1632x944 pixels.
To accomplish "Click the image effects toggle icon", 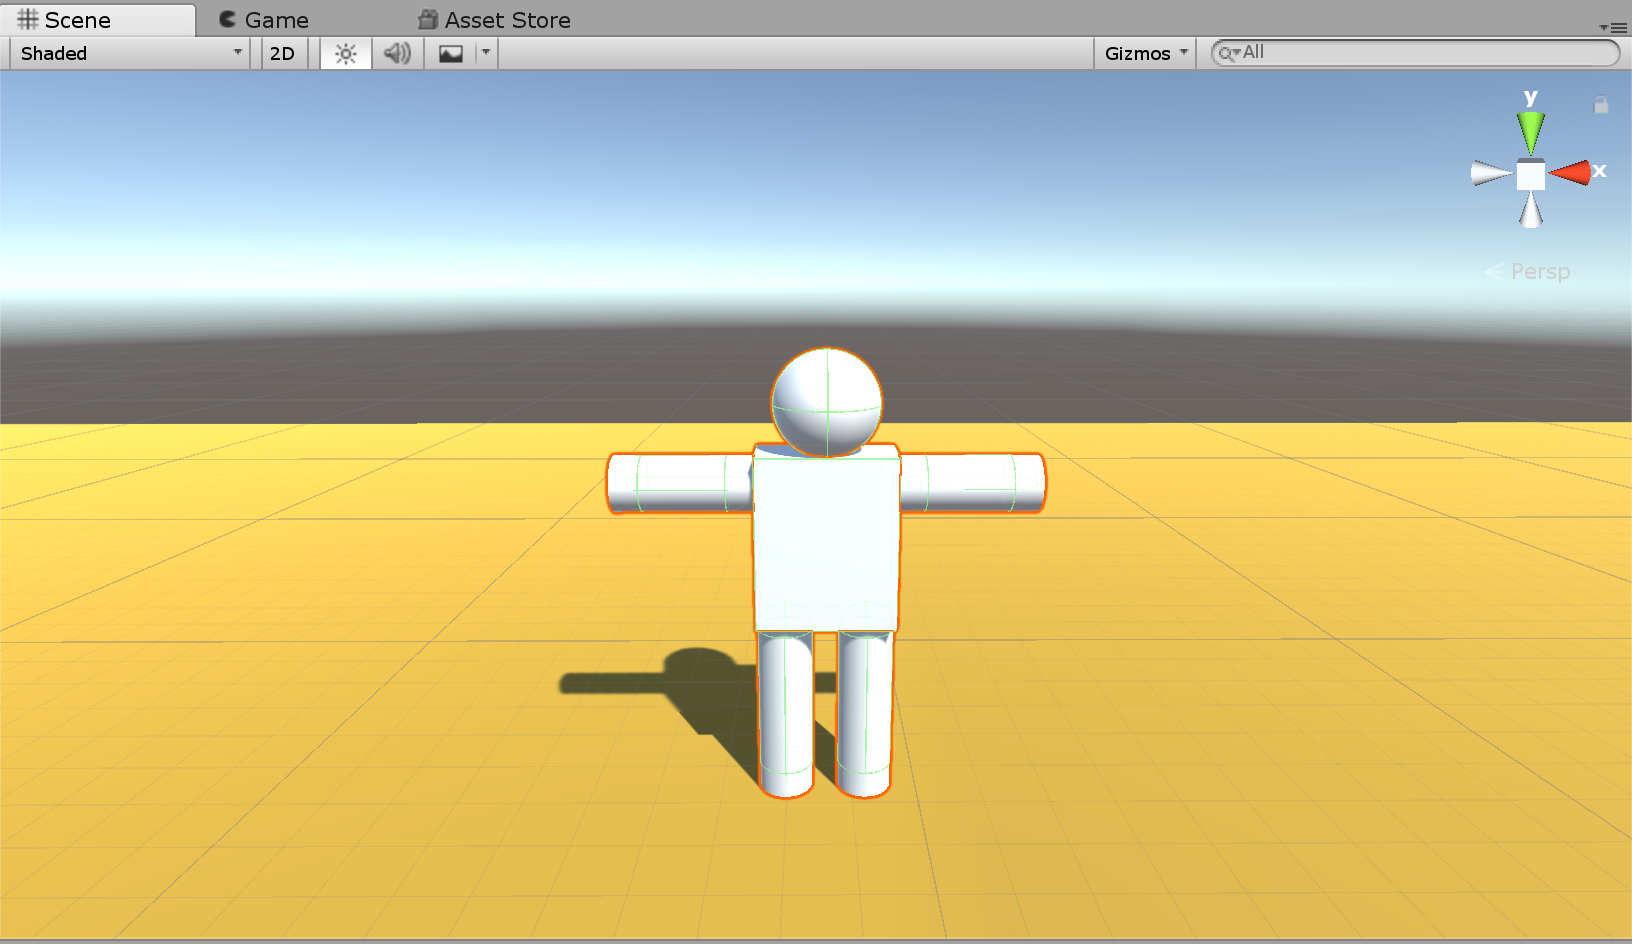I will pos(451,54).
